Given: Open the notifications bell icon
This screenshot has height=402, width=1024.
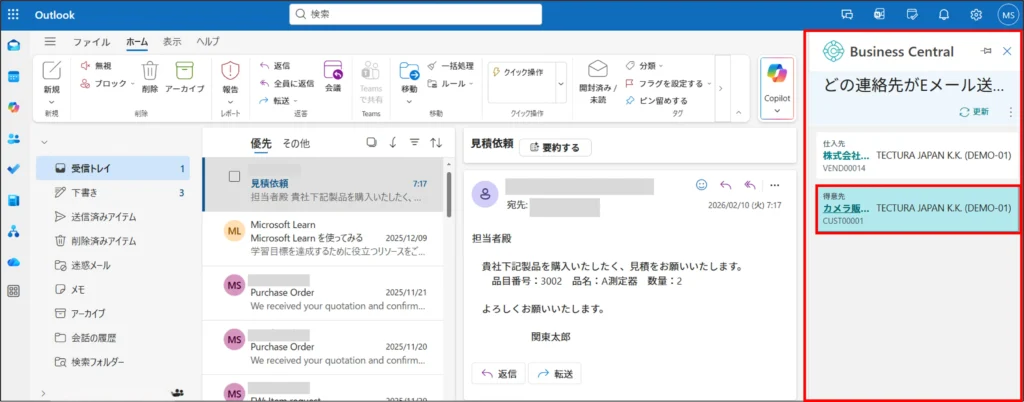Looking at the screenshot, I should click(943, 14).
